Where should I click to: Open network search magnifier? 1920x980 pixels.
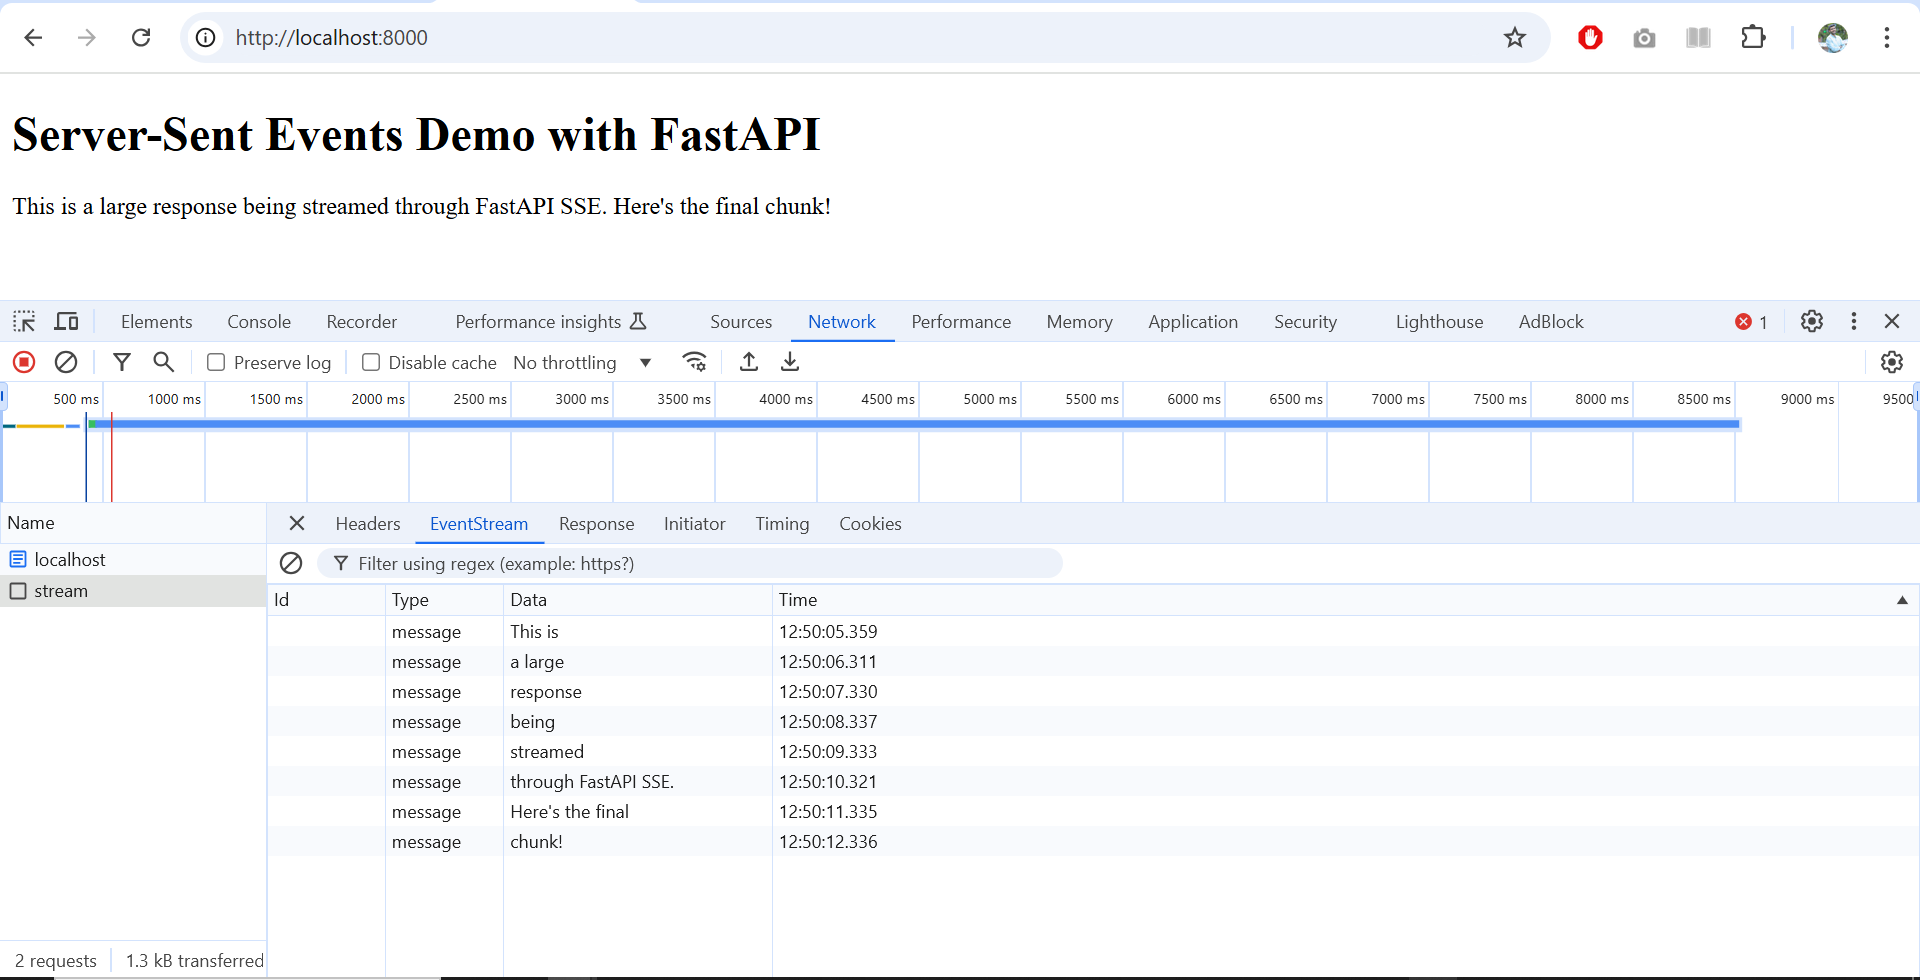(x=163, y=362)
